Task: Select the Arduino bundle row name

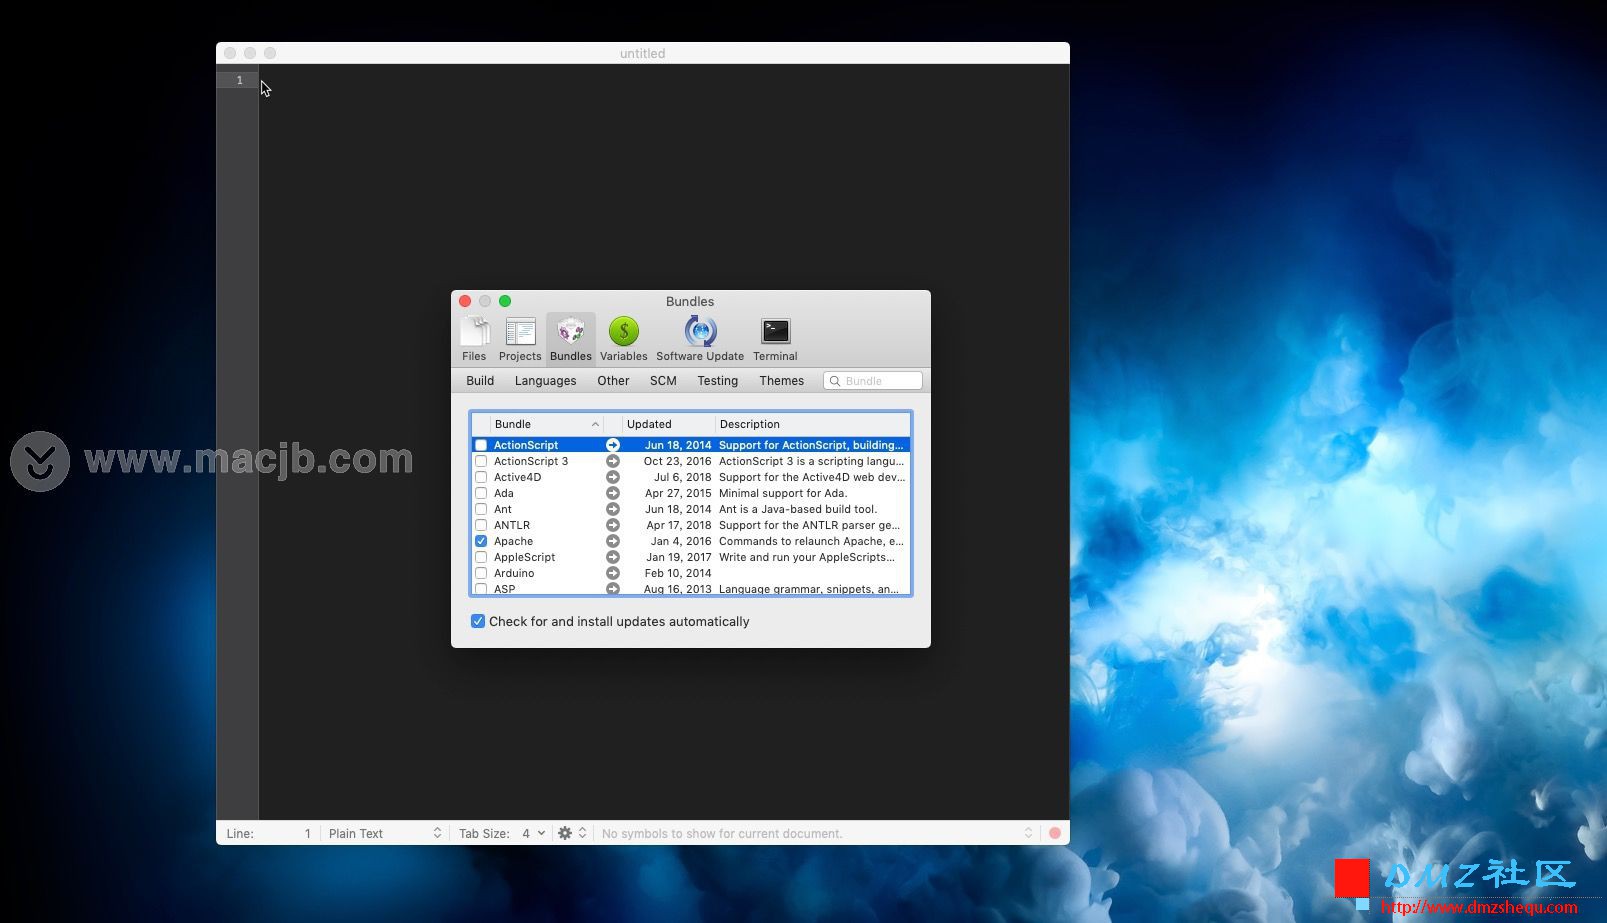Action: tap(514, 573)
